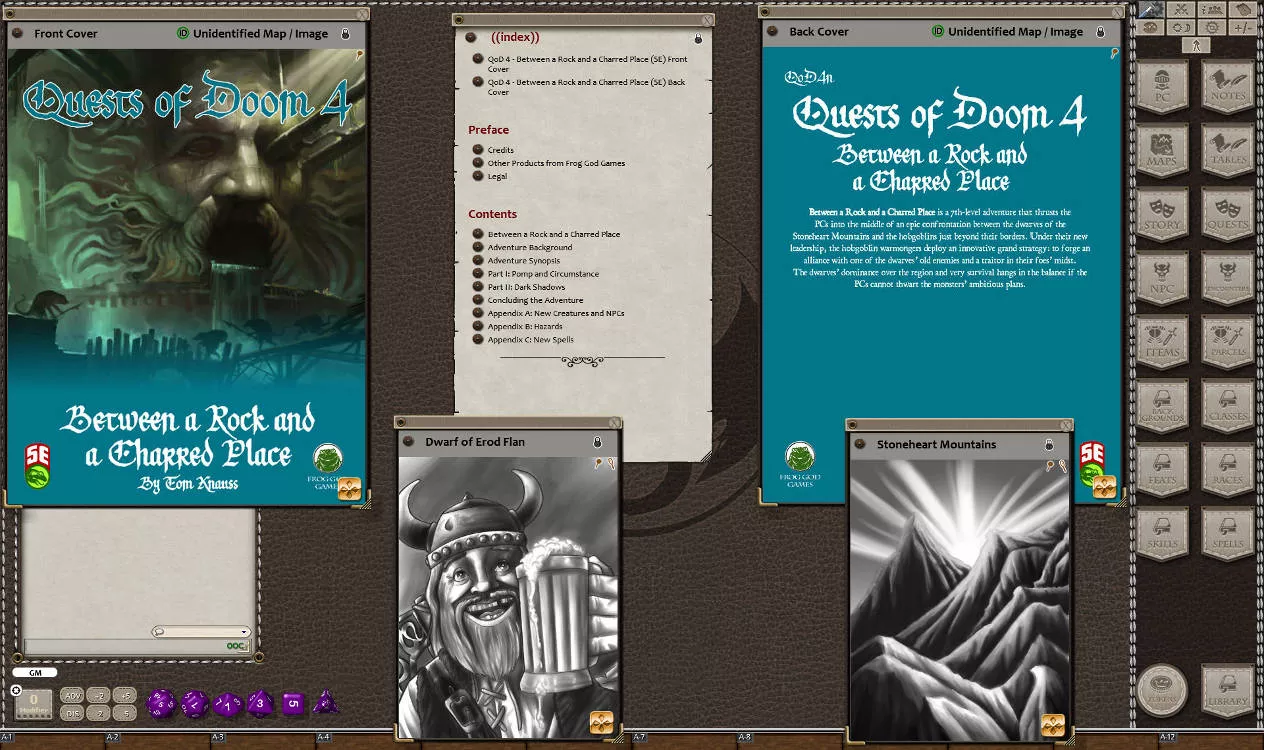
Task: Open Part I: Pomp and Circumstance
Action: tap(543, 273)
